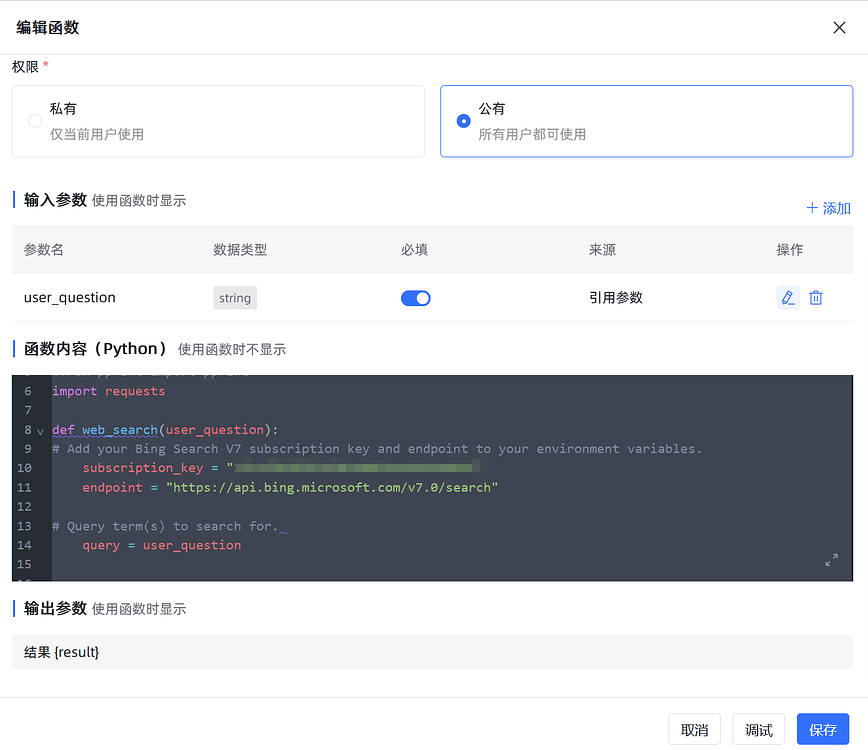Click the string data type tag

235,298
